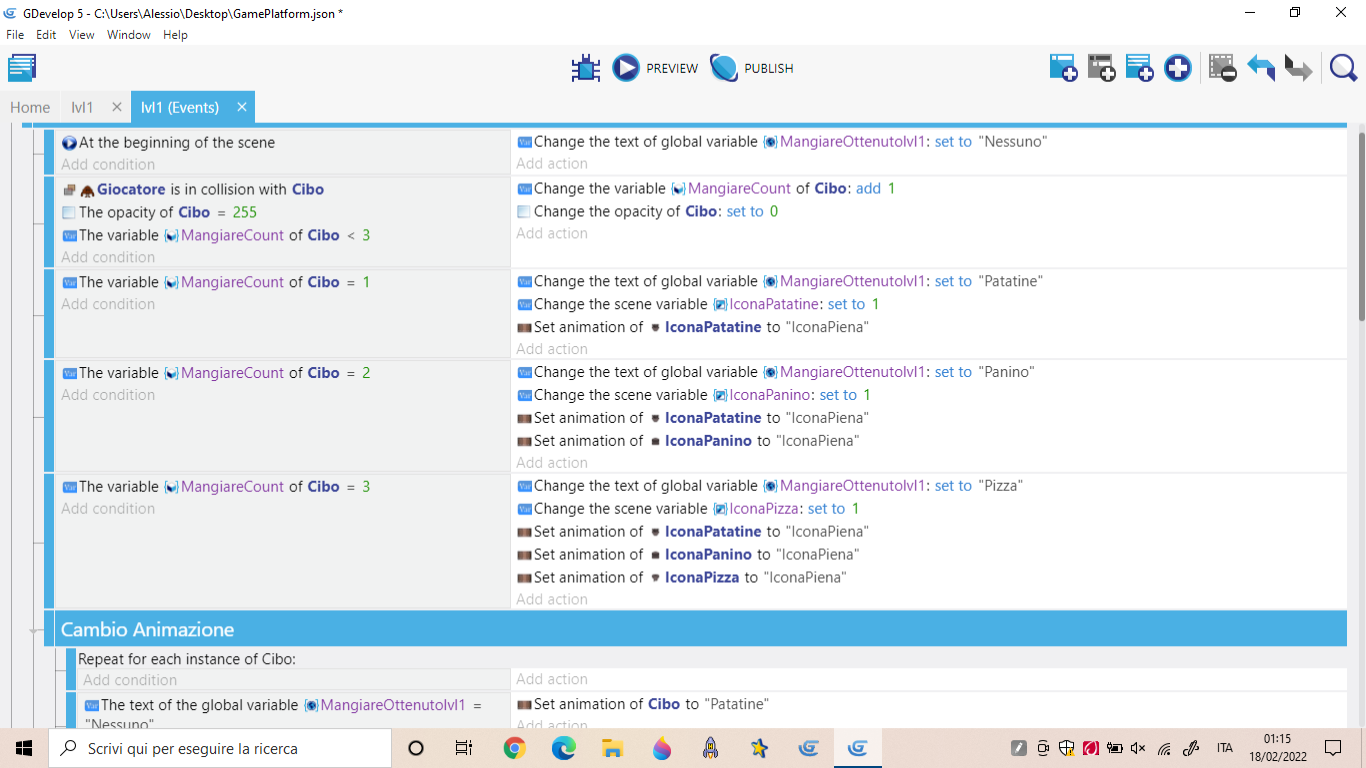Open the Window menu
Viewport: 1366px width, 768px height.
129,35
